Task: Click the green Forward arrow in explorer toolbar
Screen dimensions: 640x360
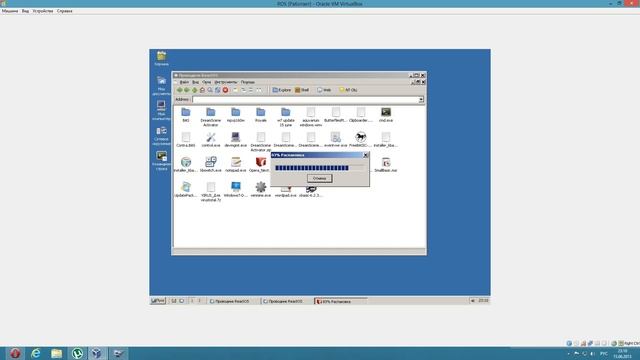Action: [x=187, y=90]
